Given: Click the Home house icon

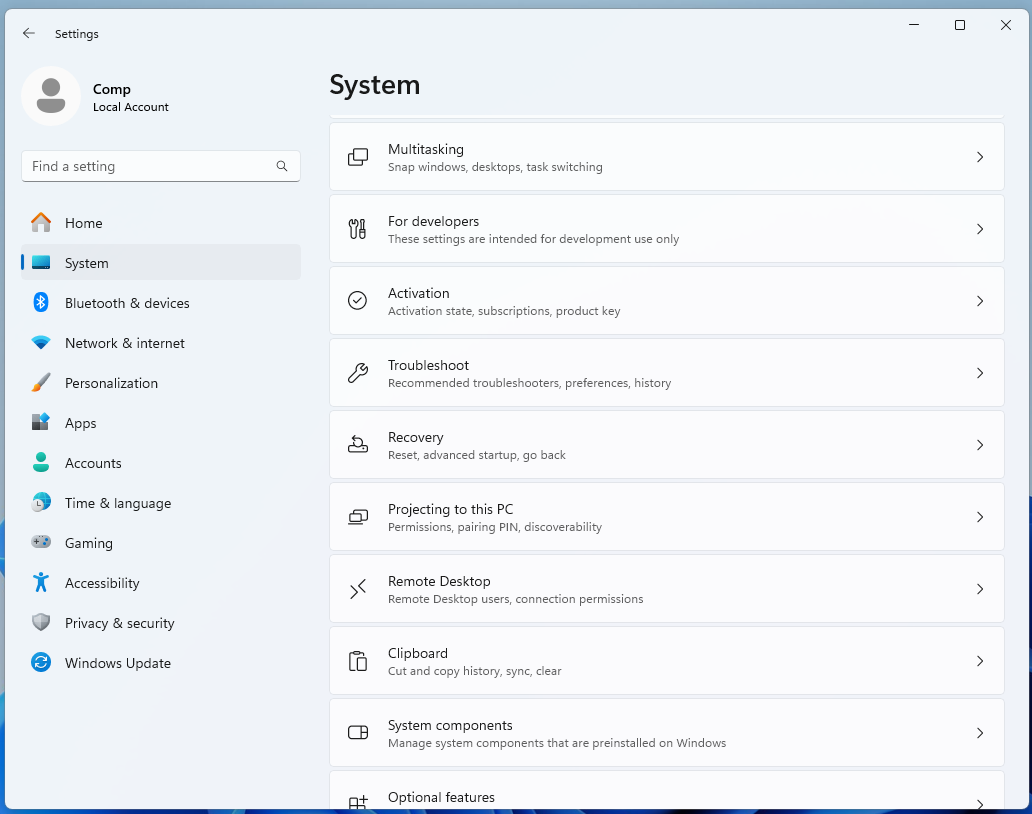Looking at the screenshot, I should (x=41, y=222).
